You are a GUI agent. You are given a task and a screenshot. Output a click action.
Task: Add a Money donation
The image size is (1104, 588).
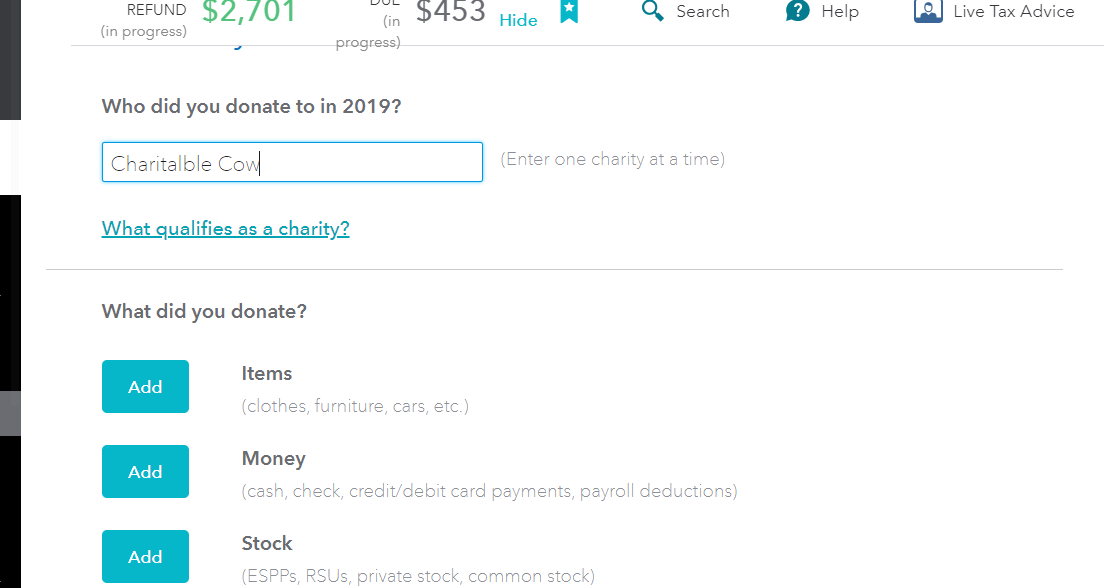(145, 472)
